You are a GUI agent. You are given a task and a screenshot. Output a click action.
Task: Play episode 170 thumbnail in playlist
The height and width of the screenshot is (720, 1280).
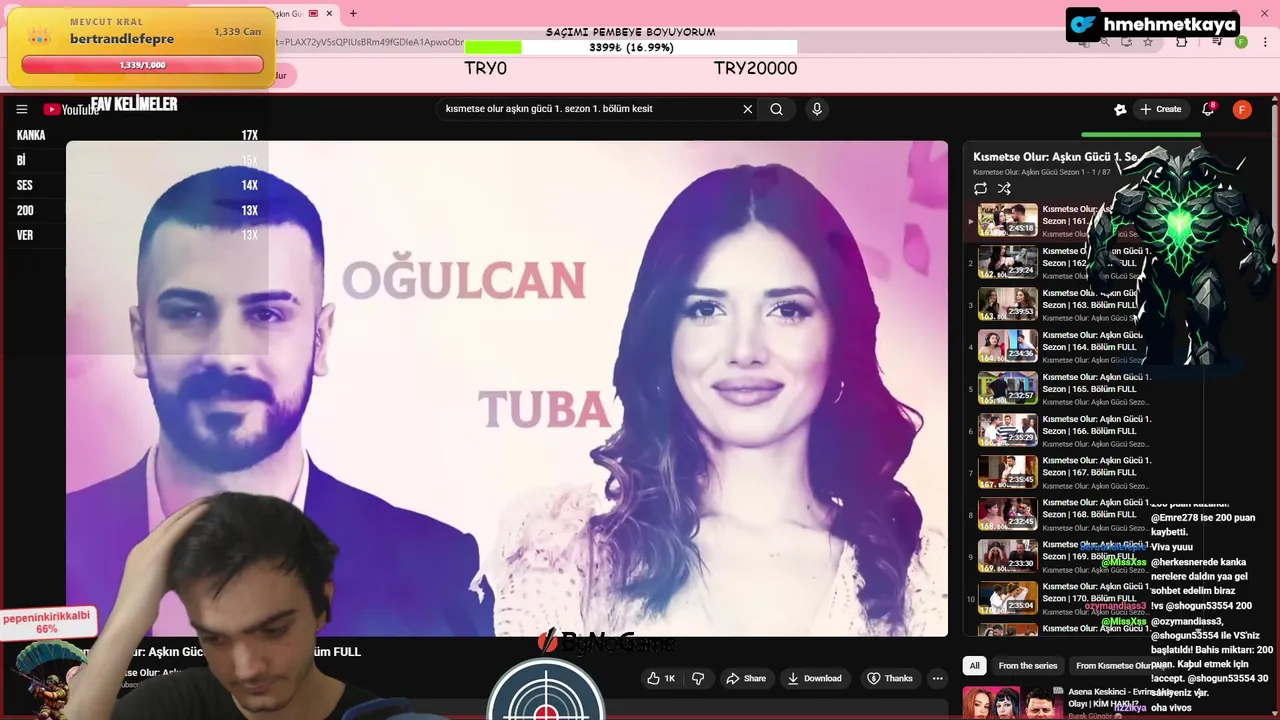click(x=1007, y=598)
